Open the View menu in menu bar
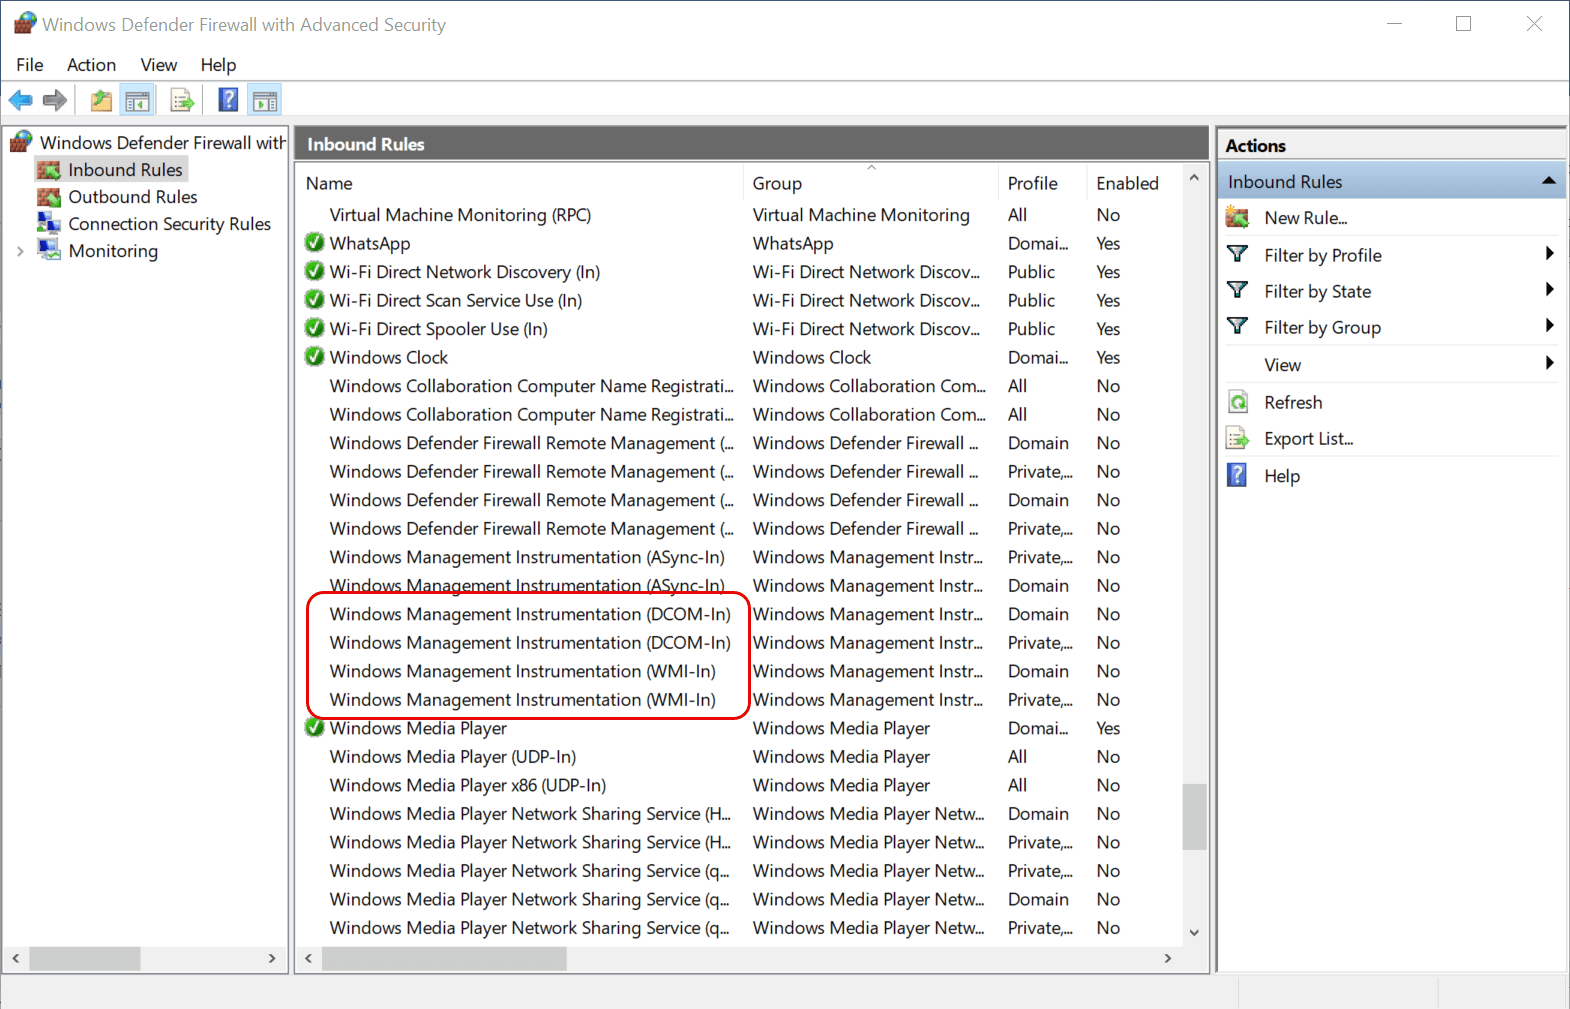Screen dimensions: 1570x1009 pos(158,65)
